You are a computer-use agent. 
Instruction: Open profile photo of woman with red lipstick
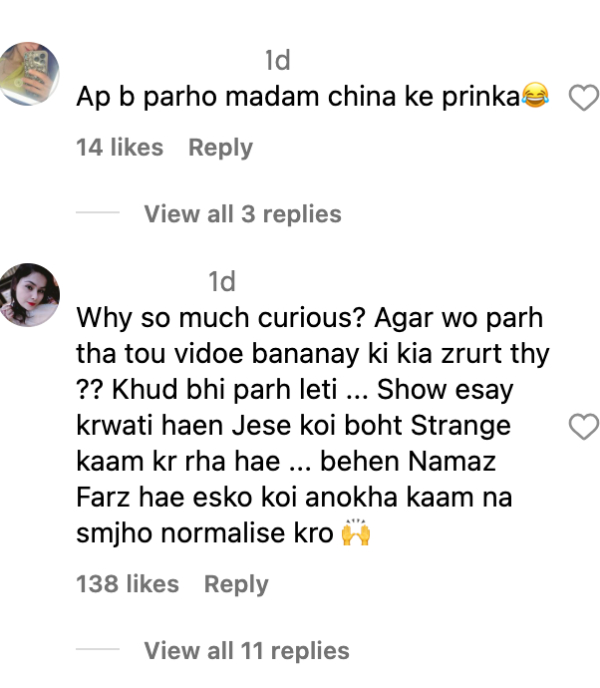click(29, 295)
